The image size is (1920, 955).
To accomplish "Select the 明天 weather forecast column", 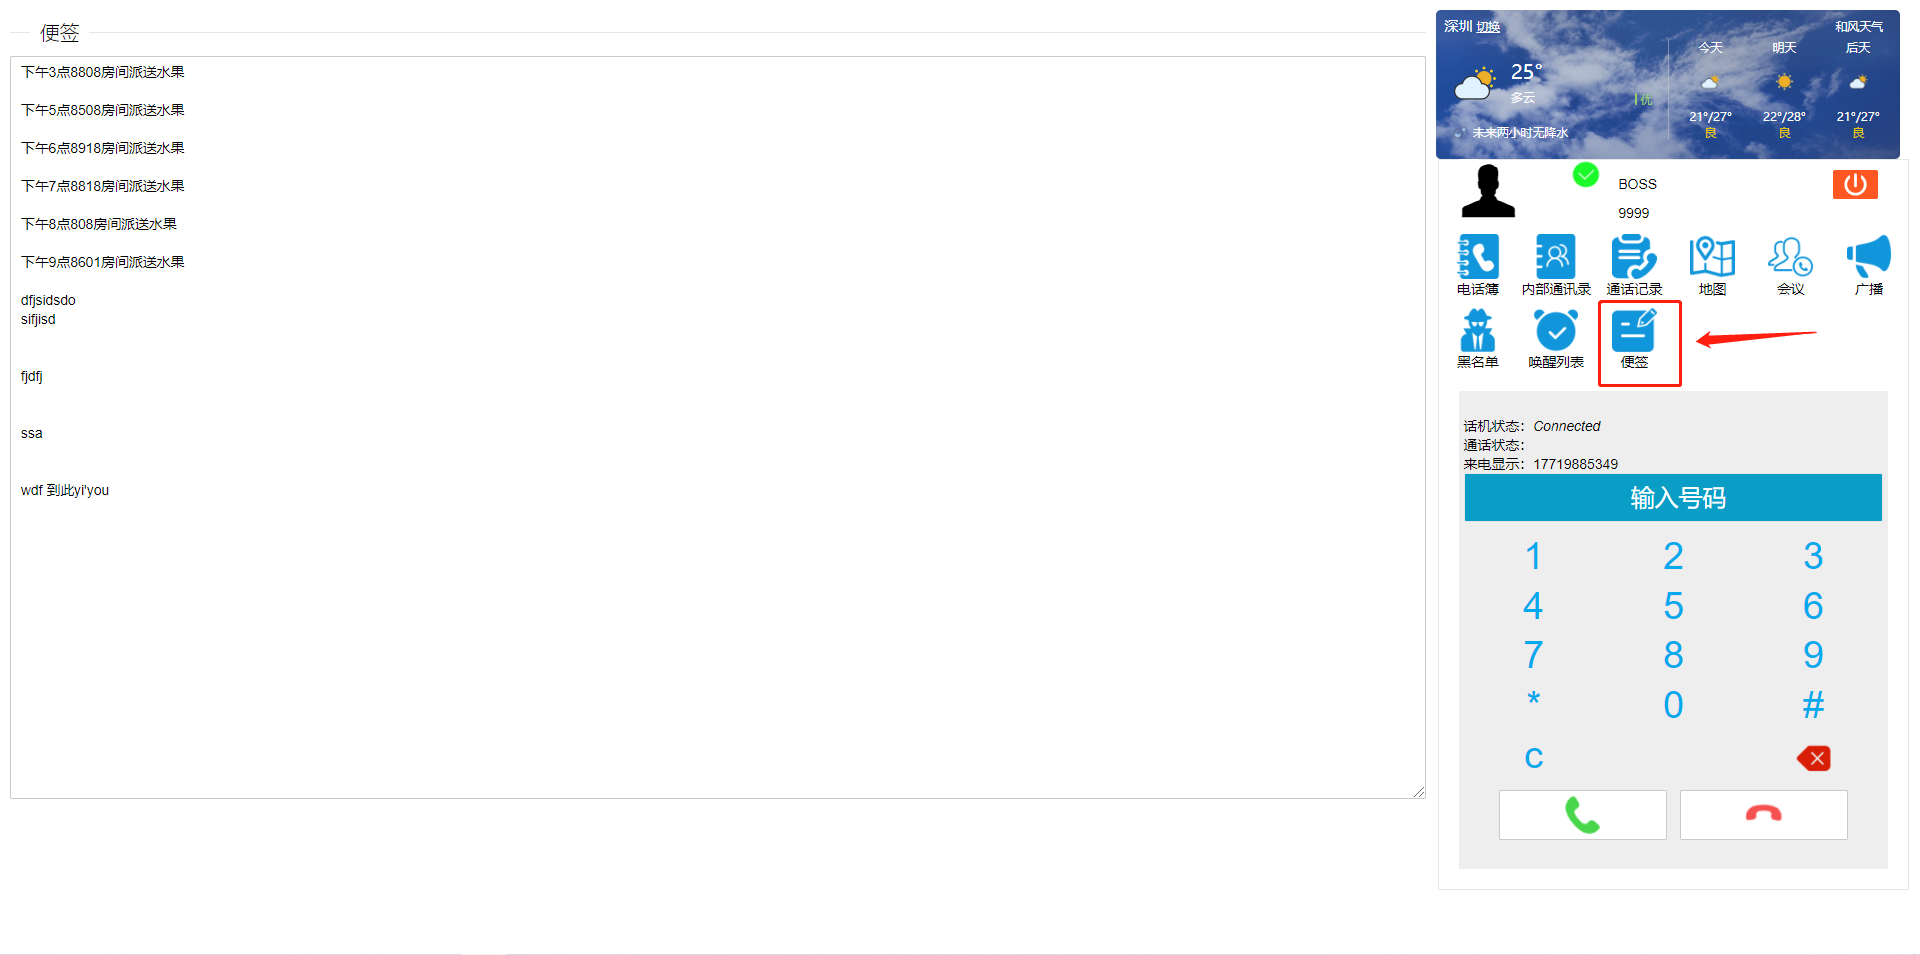I will (x=1783, y=85).
